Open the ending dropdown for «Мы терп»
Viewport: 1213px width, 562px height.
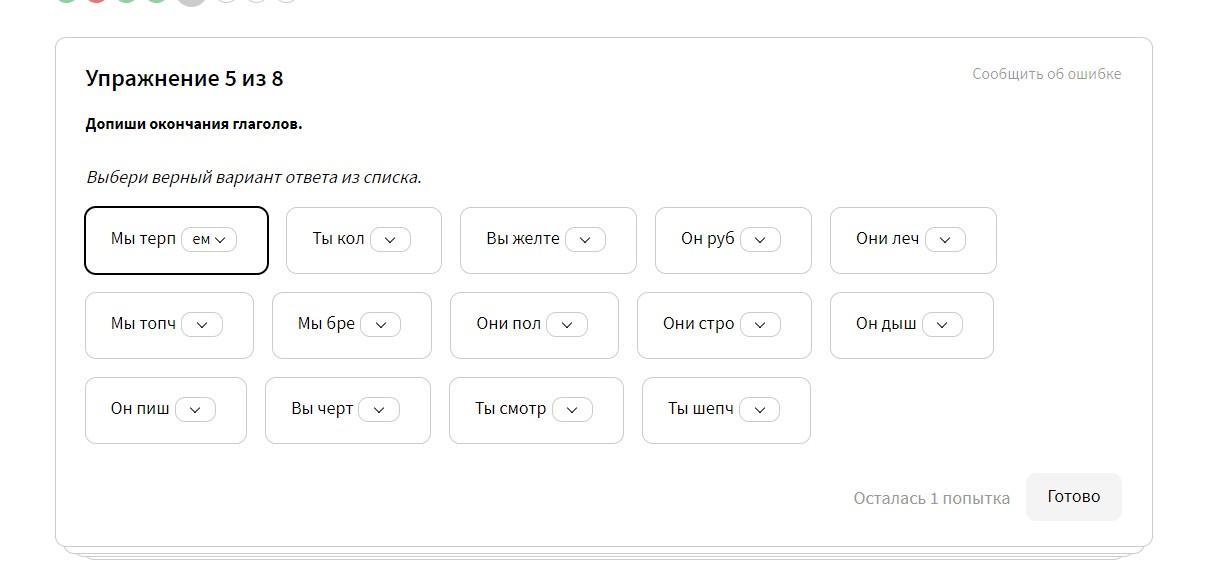(209, 240)
